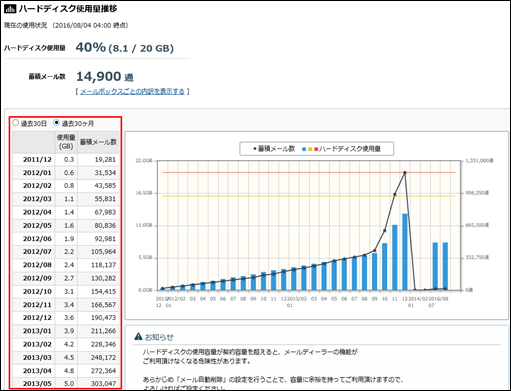511x391 pixels.
Task: Click the 1,331,000通 right axis label
Action: [479, 161]
